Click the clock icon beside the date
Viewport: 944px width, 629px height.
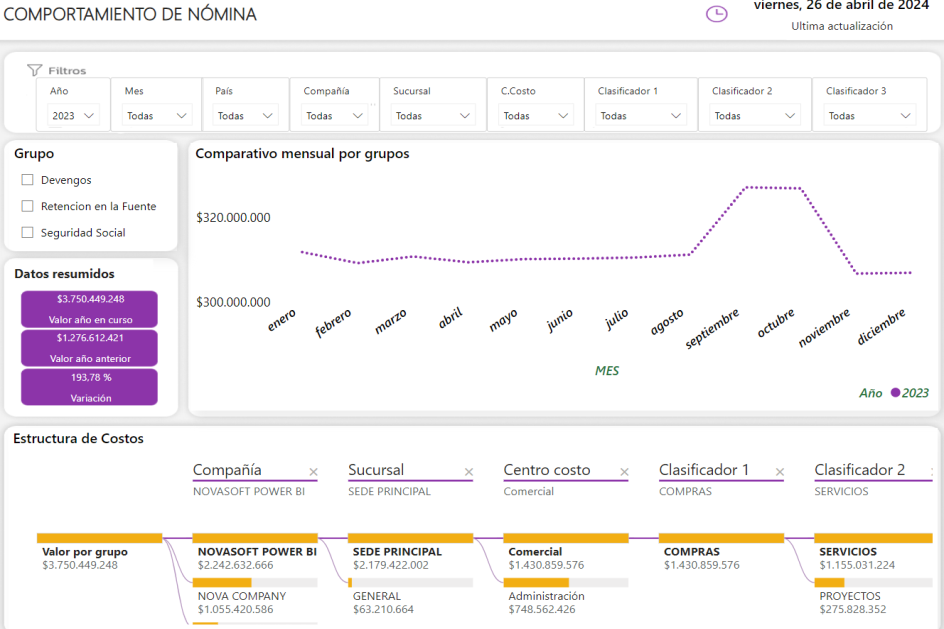click(717, 14)
